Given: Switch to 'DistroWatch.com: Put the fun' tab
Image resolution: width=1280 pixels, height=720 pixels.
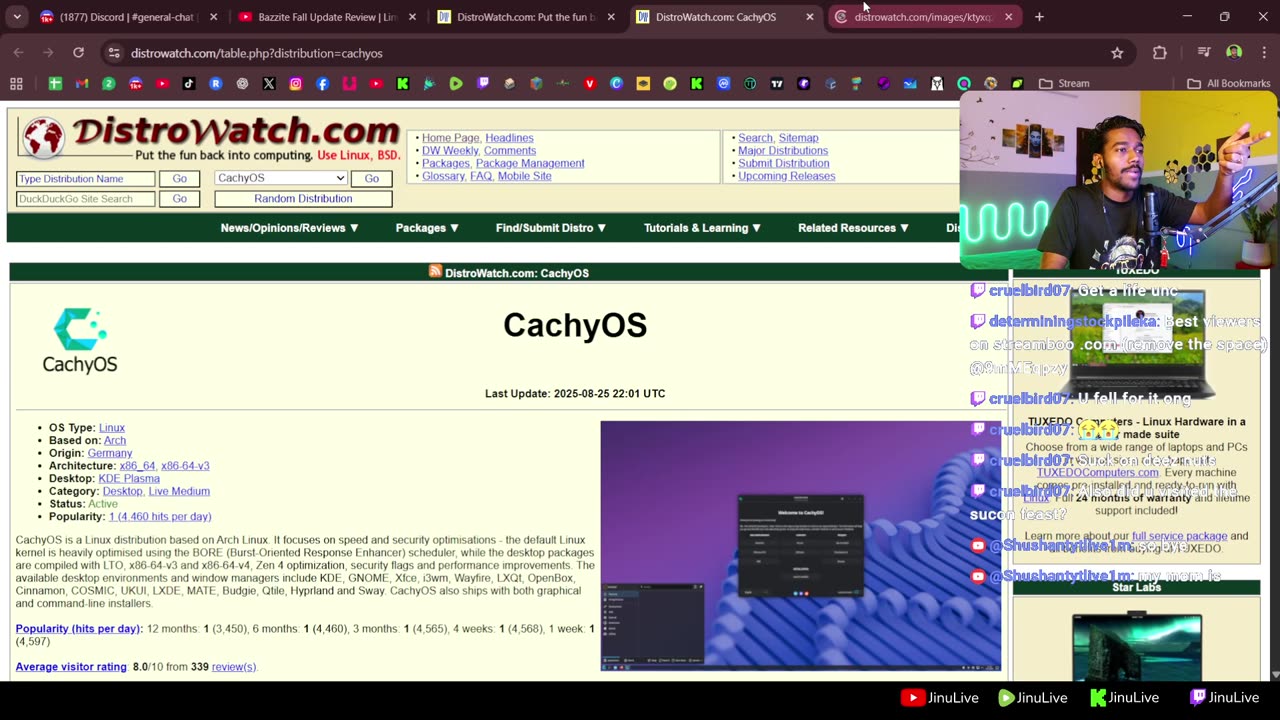Looking at the screenshot, I should 525,17.
